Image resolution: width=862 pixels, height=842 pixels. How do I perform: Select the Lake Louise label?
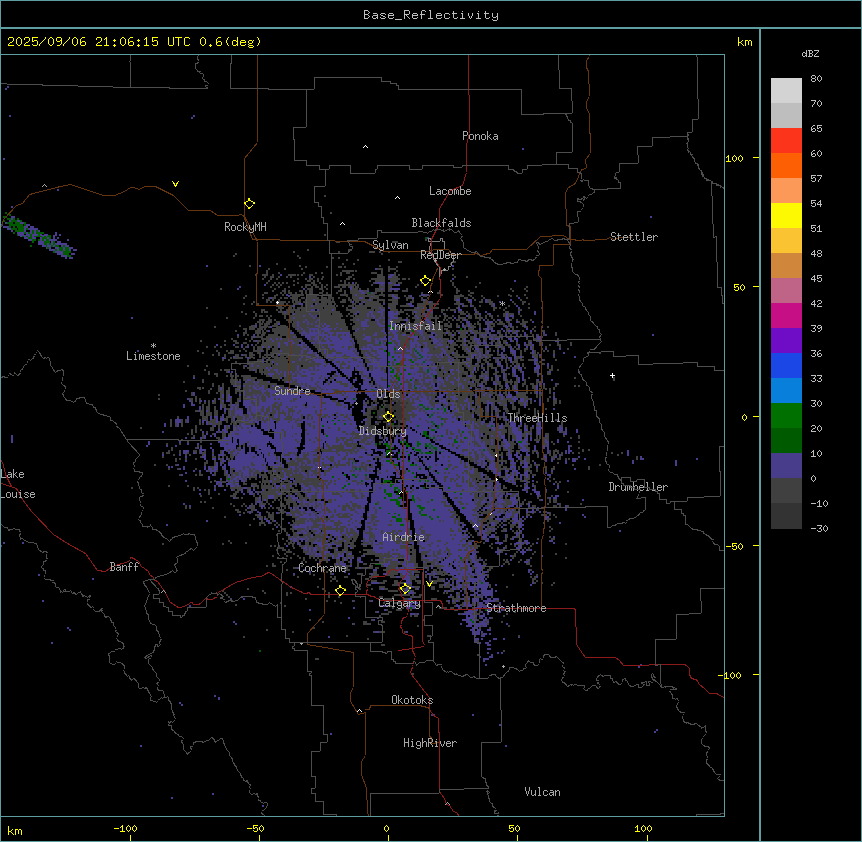(x=18, y=484)
